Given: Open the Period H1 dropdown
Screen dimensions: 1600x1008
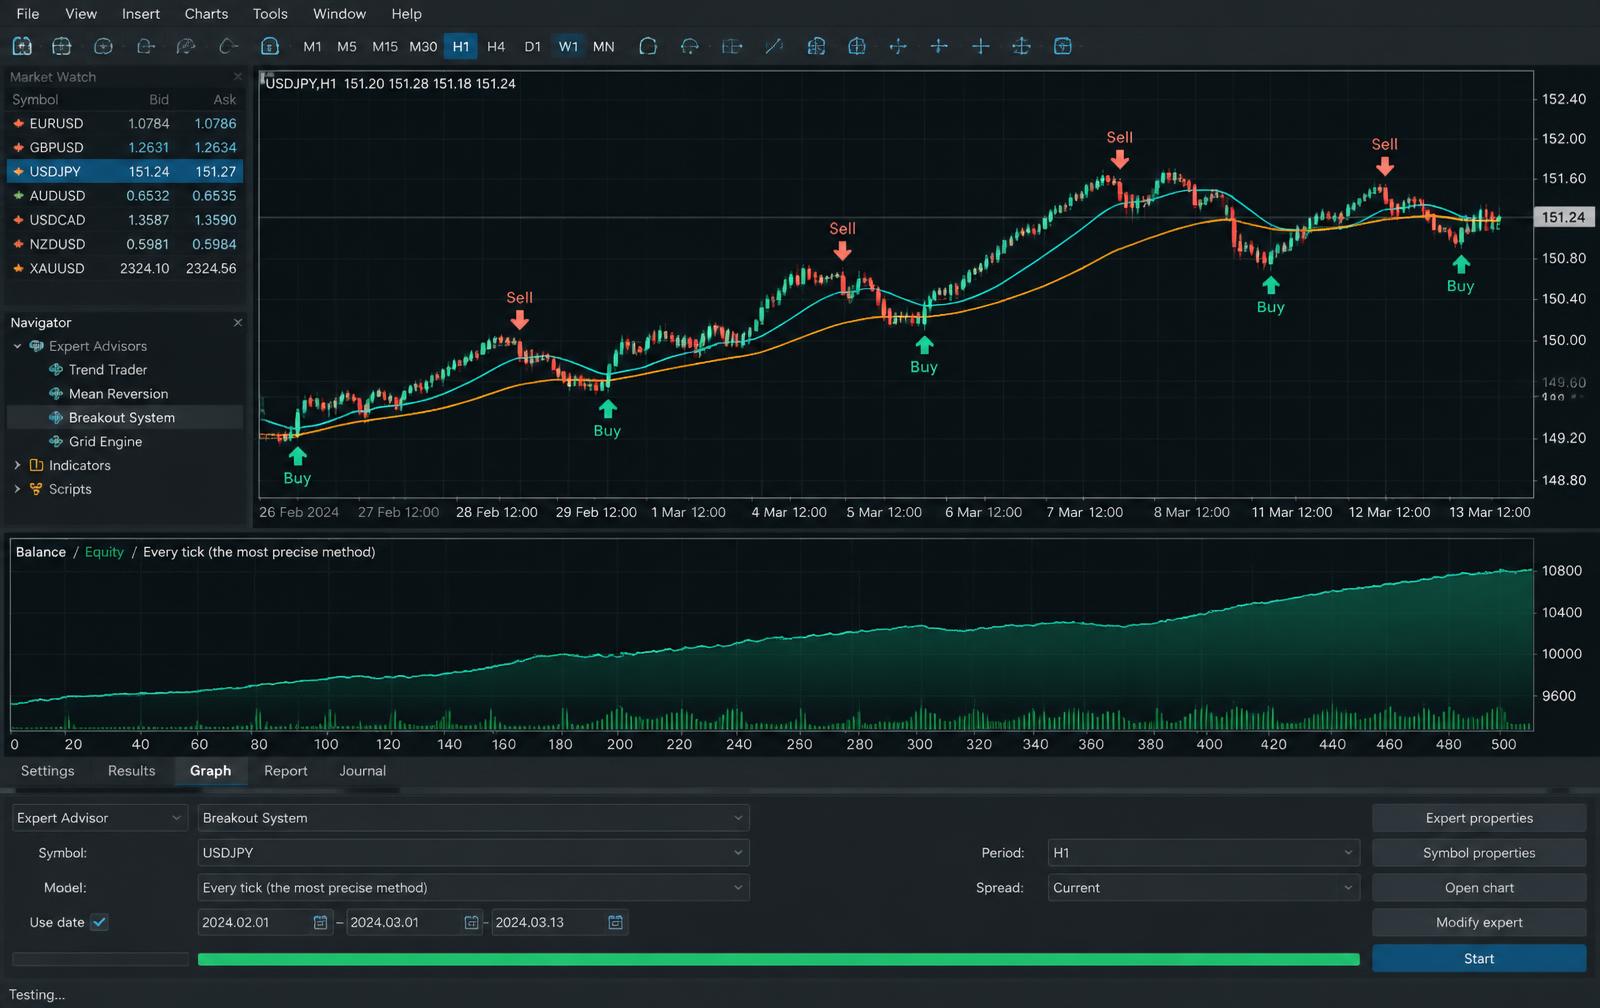Looking at the screenshot, I should (1204, 853).
